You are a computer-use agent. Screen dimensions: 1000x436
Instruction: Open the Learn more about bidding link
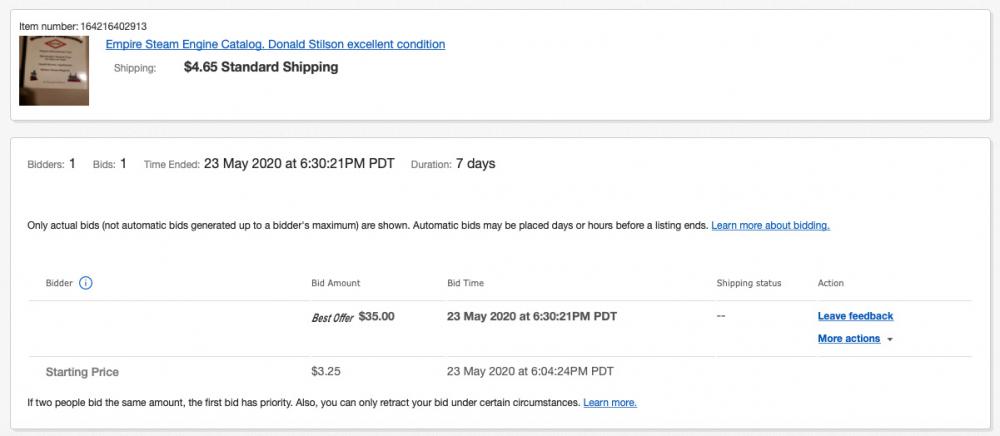point(770,226)
